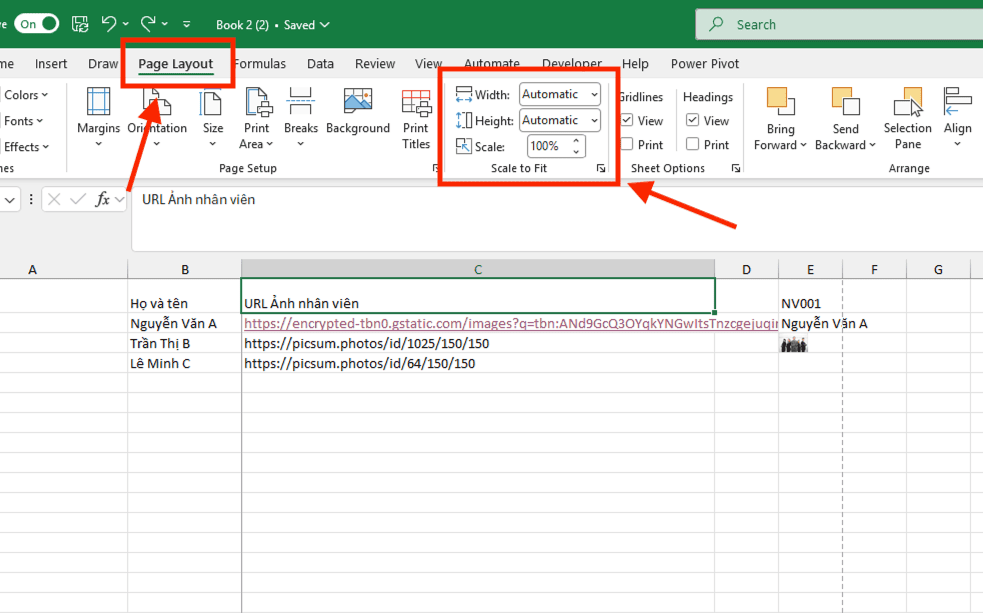983x613 pixels.
Task: Open the Print Area menu
Action: [256, 118]
